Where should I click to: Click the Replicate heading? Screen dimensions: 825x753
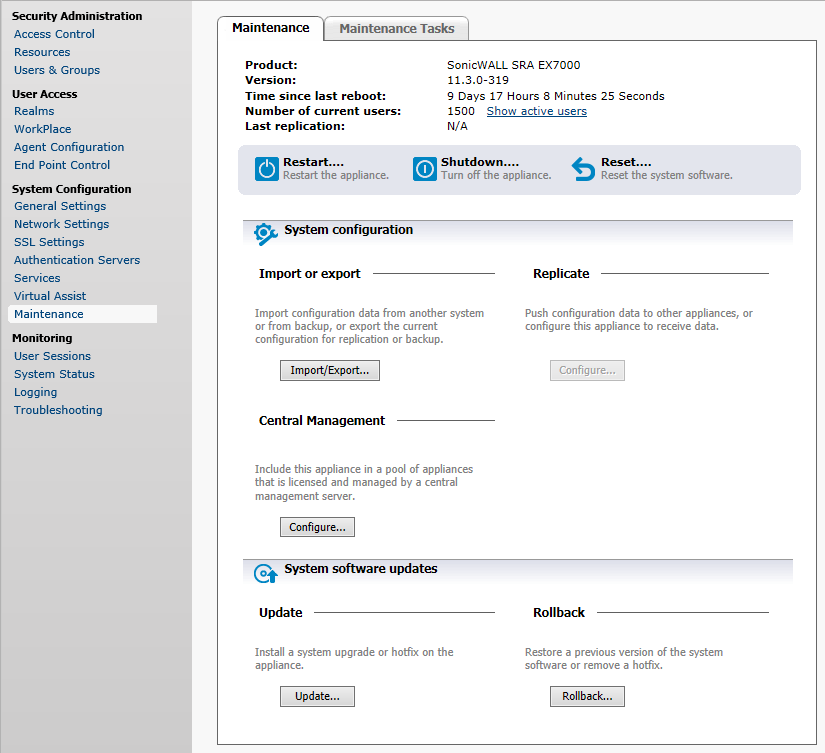click(x=561, y=274)
